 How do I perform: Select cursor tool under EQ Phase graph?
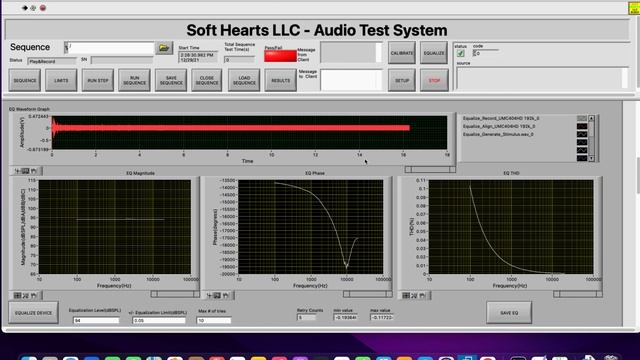click(x=210, y=295)
